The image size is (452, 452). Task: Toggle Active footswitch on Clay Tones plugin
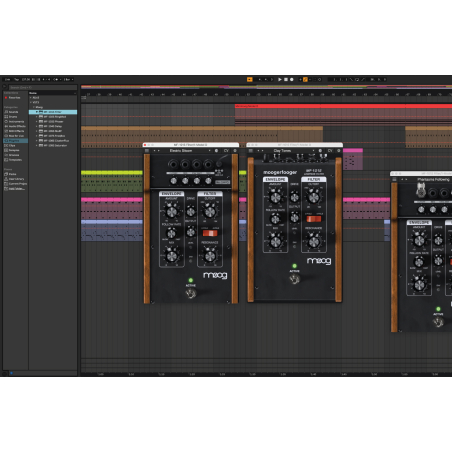(294, 279)
